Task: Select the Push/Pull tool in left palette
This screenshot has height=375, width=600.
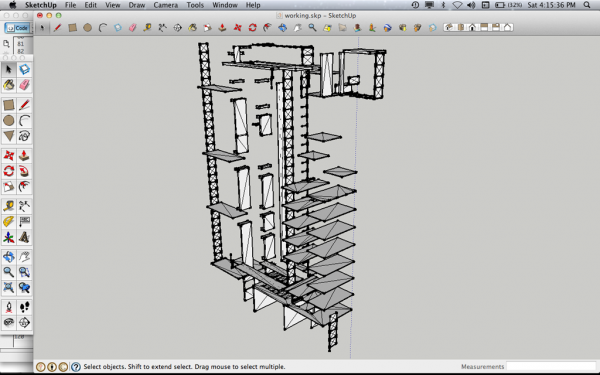Action: tap(24, 156)
